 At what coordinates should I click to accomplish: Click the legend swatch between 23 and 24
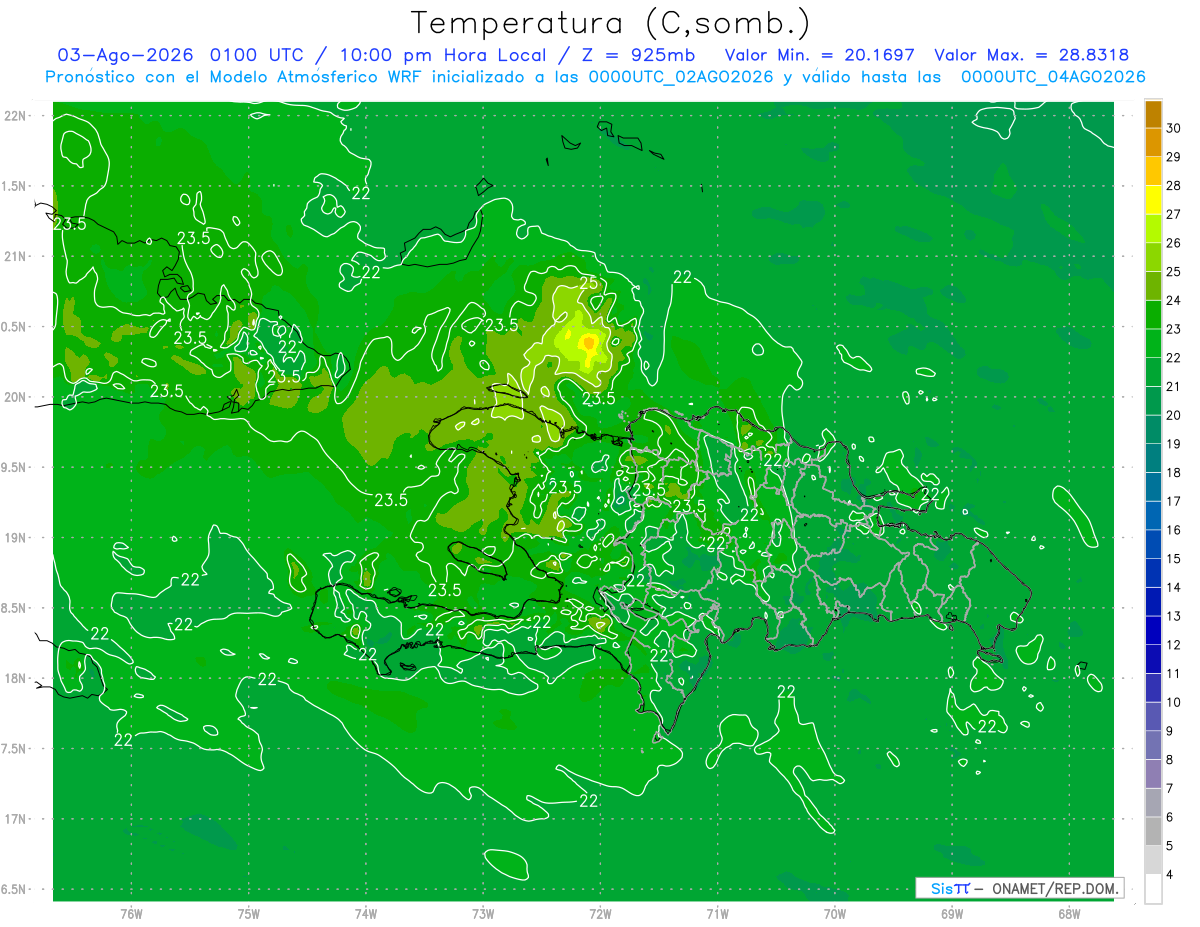1153,314
